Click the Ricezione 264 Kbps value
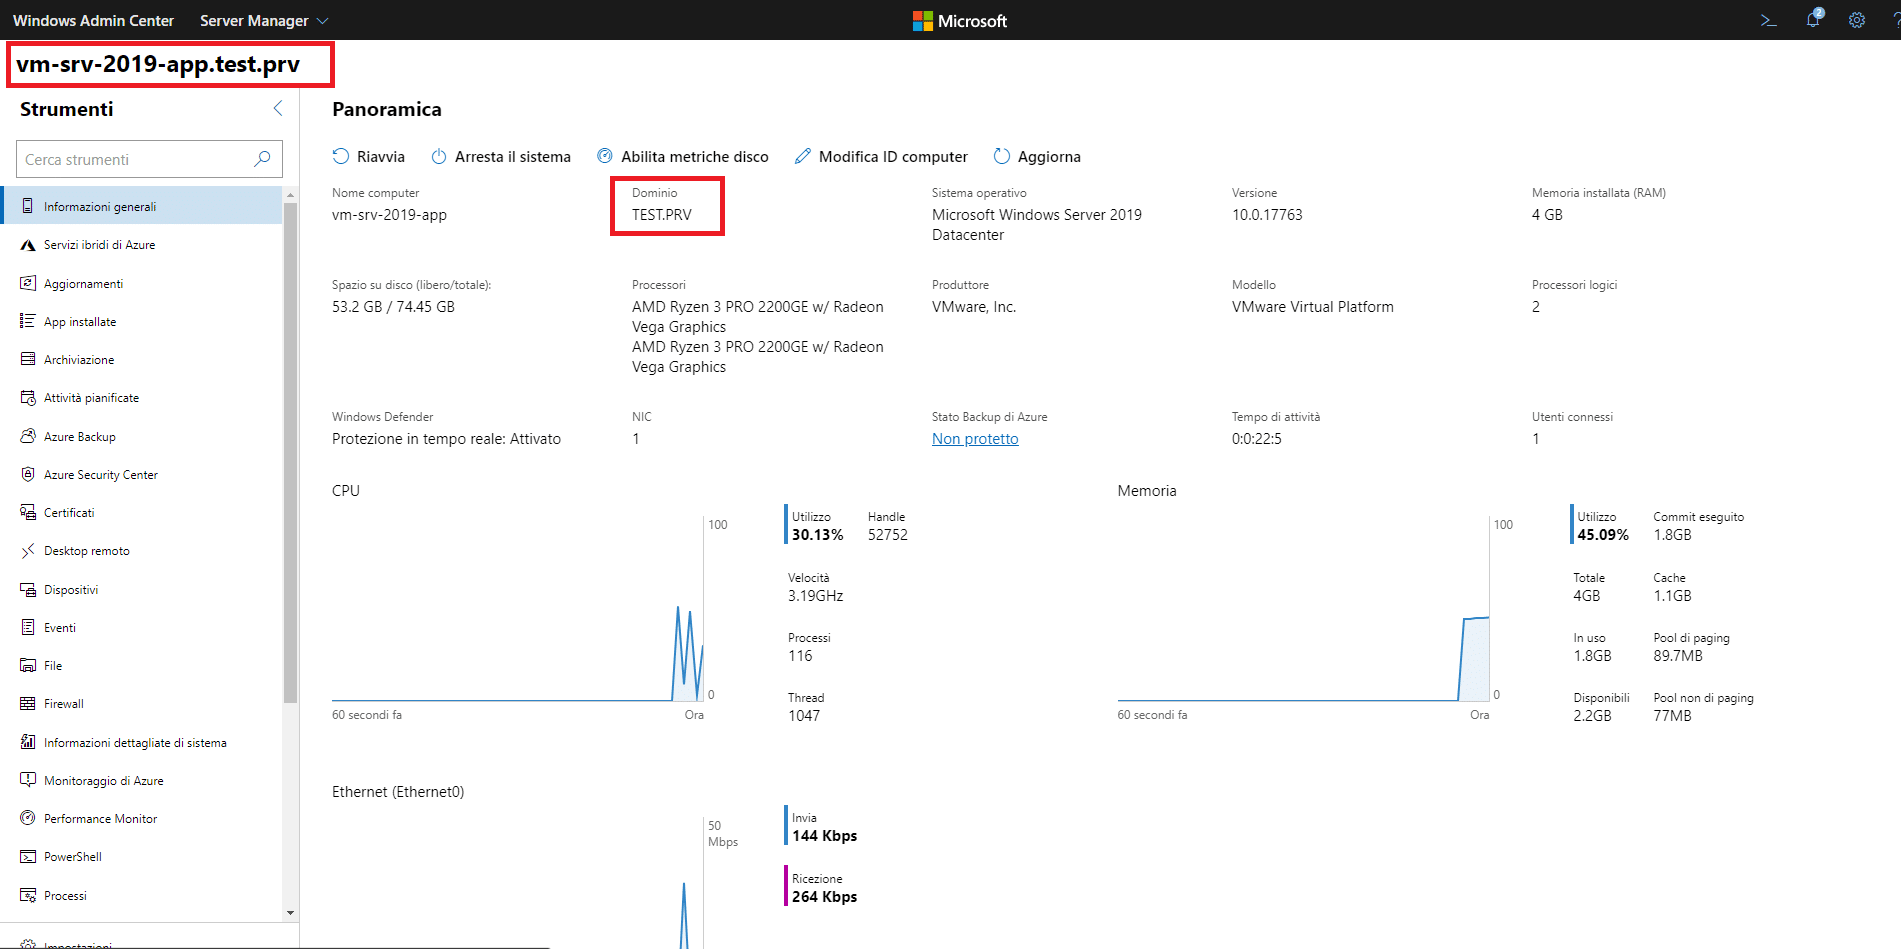 [824, 897]
